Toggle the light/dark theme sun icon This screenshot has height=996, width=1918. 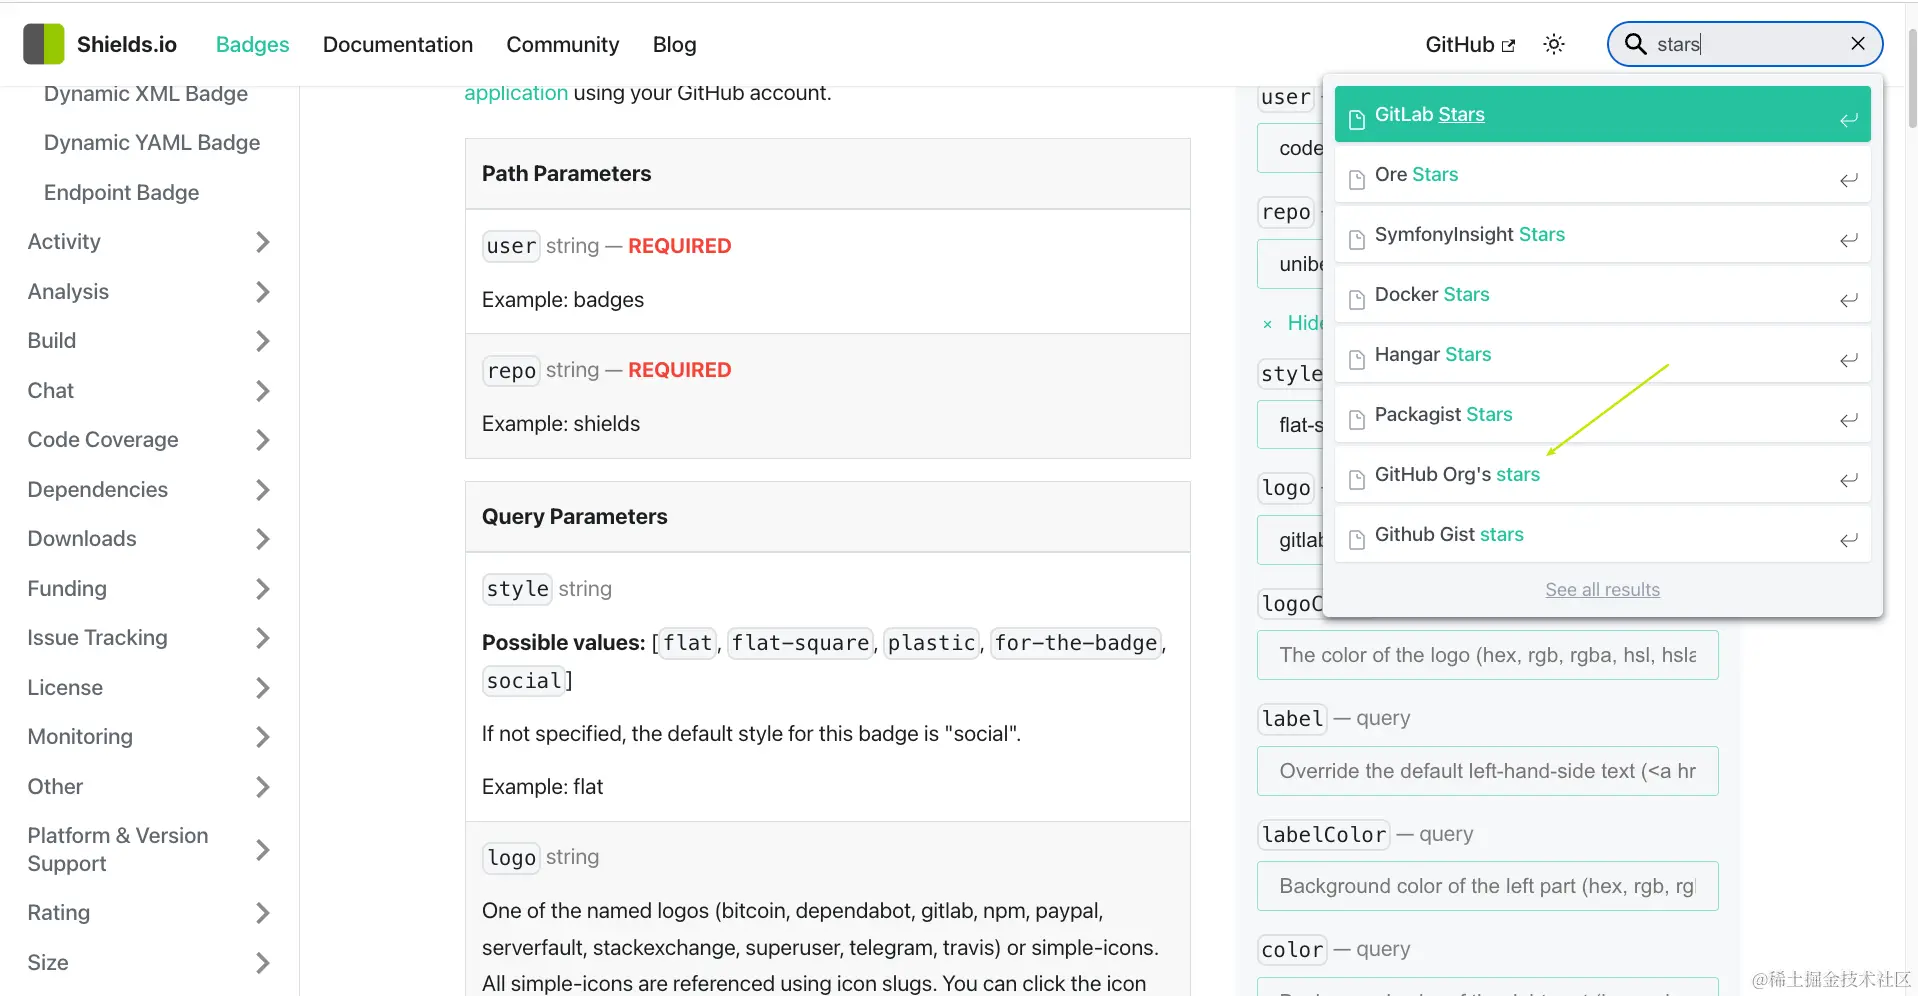click(x=1554, y=44)
